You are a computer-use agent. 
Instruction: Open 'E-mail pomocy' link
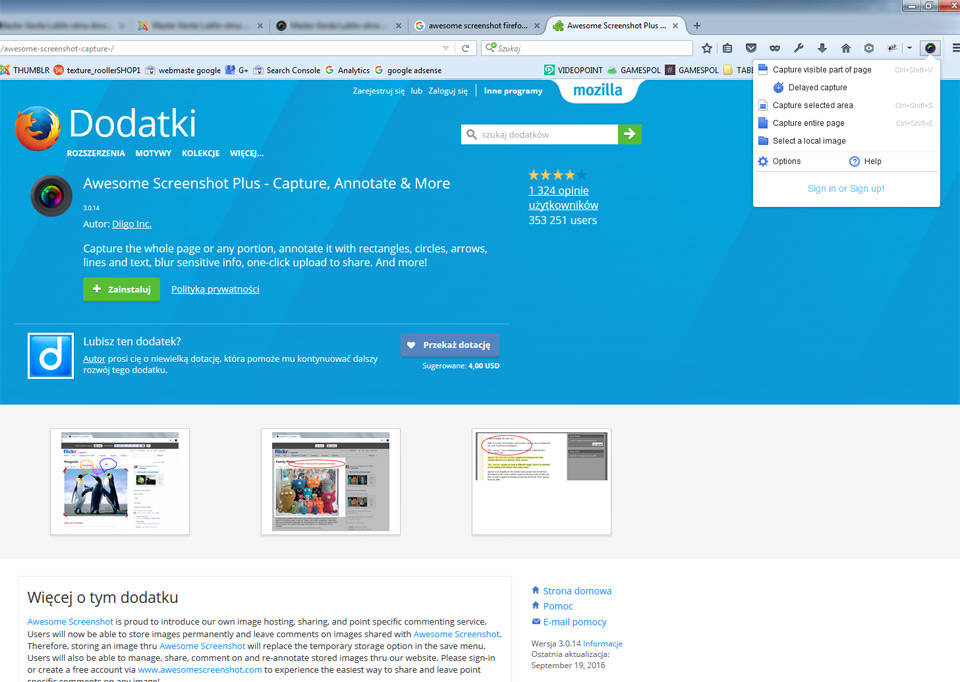(x=574, y=622)
